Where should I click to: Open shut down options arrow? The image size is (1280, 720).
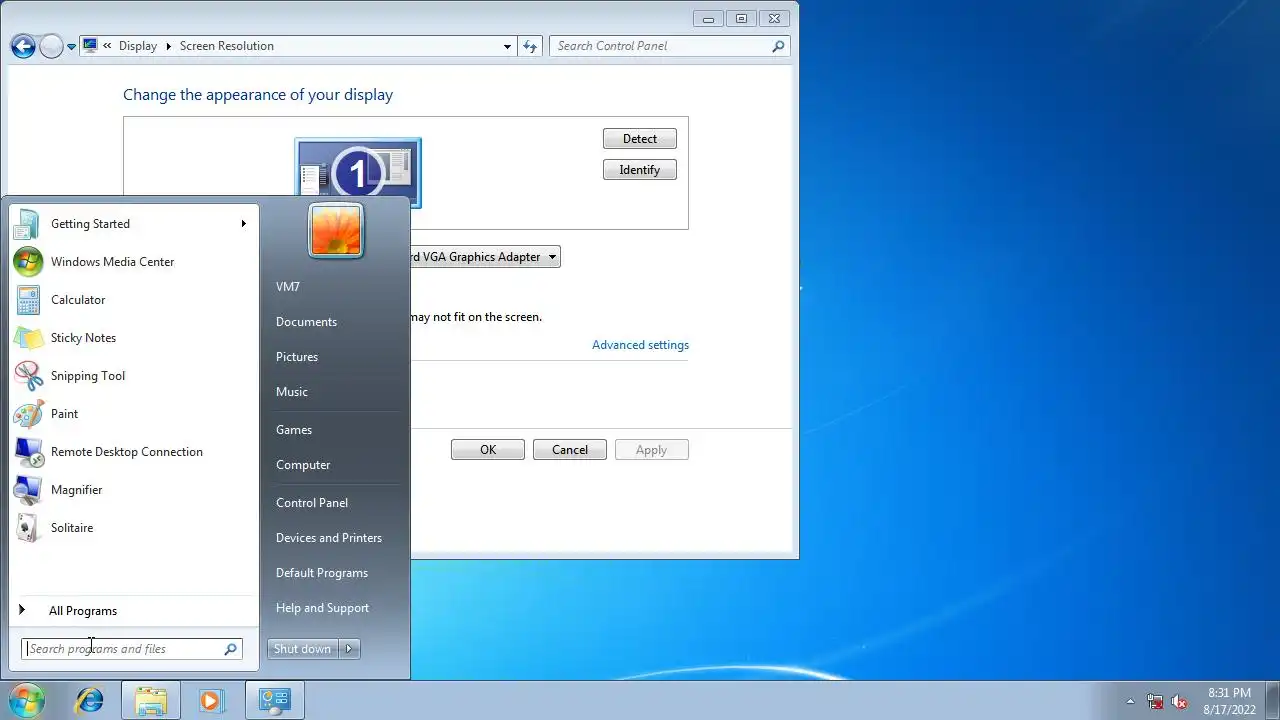click(x=349, y=649)
